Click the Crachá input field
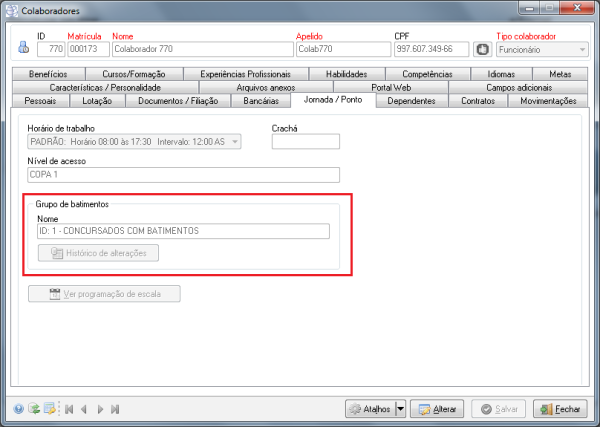The width and height of the screenshot is (600, 427). pyautogui.click(x=305, y=142)
